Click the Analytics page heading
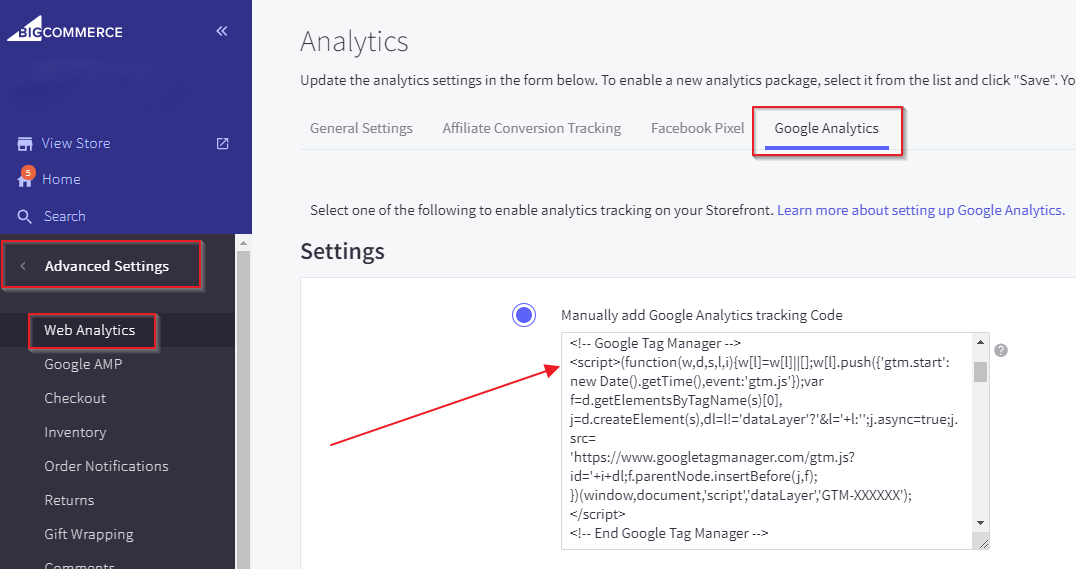This screenshot has height=569, width=1076. point(354,42)
